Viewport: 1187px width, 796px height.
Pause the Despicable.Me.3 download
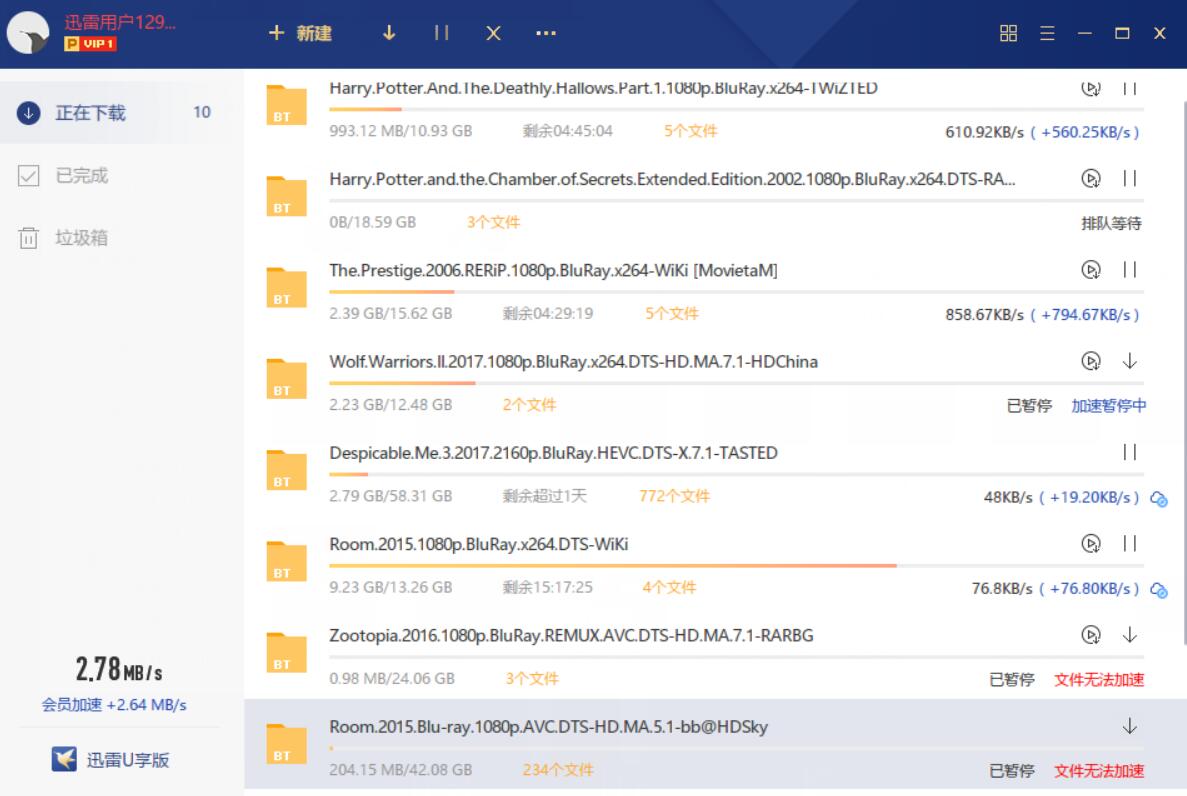(1130, 452)
